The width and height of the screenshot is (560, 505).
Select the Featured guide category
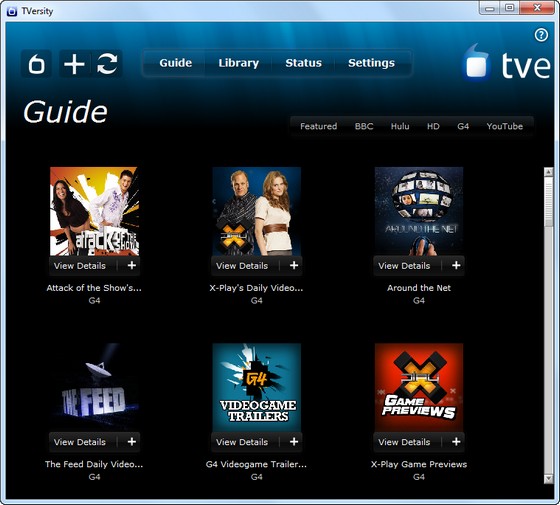[x=319, y=126]
